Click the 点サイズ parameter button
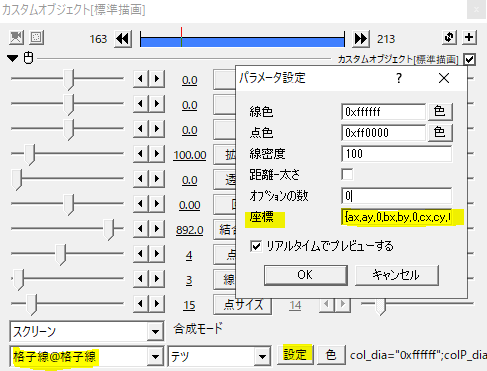Viewport: 487px width, 371px height. (242, 304)
